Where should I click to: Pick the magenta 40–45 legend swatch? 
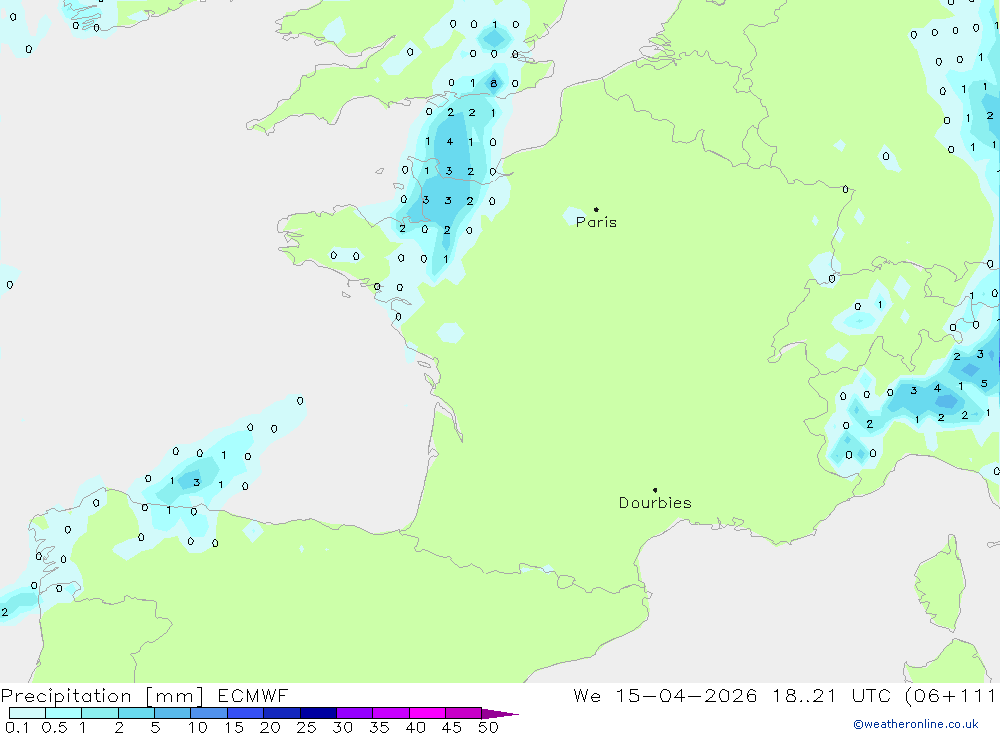(x=427, y=713)
